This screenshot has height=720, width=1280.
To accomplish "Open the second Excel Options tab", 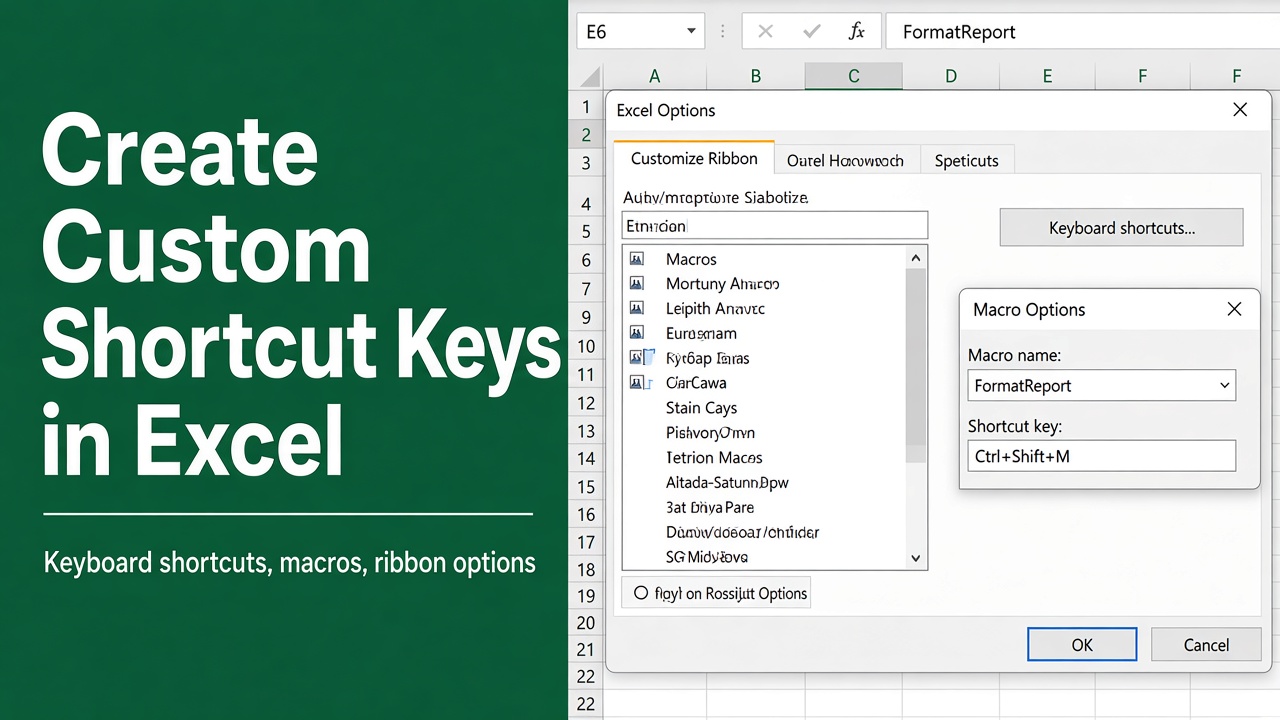I will [845, 160].
